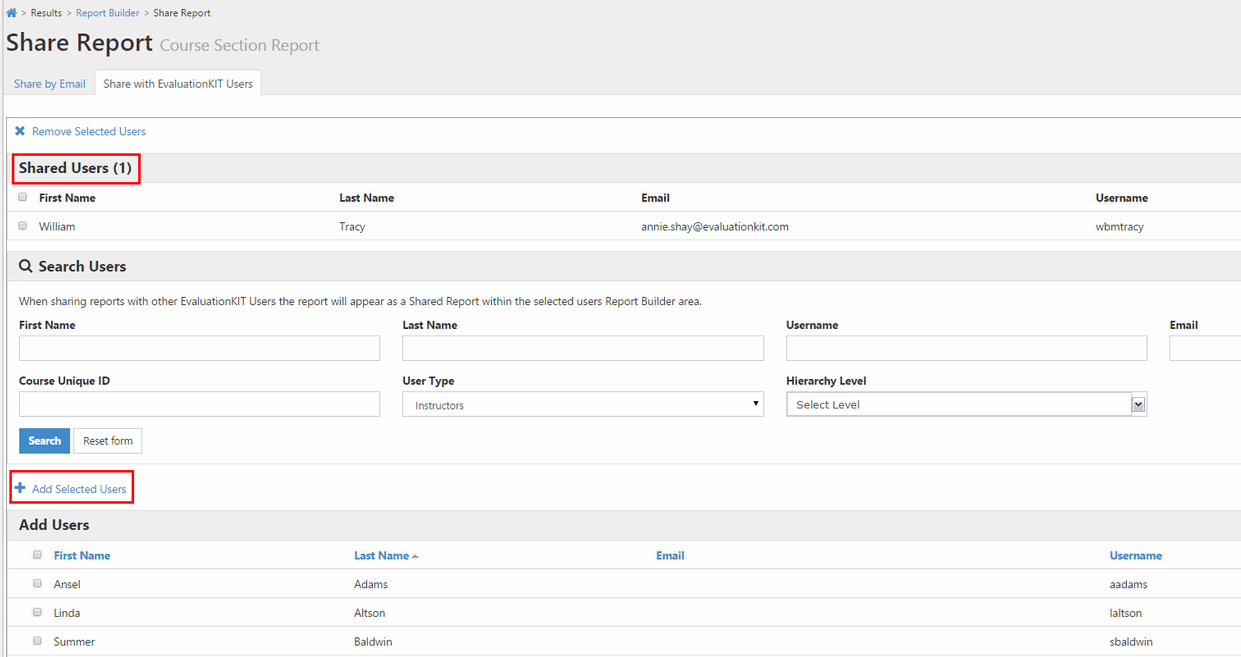1241x657 pixels.
Task: Toggle select-all checkbox in Shared Users header
Action: pos(23,197)
